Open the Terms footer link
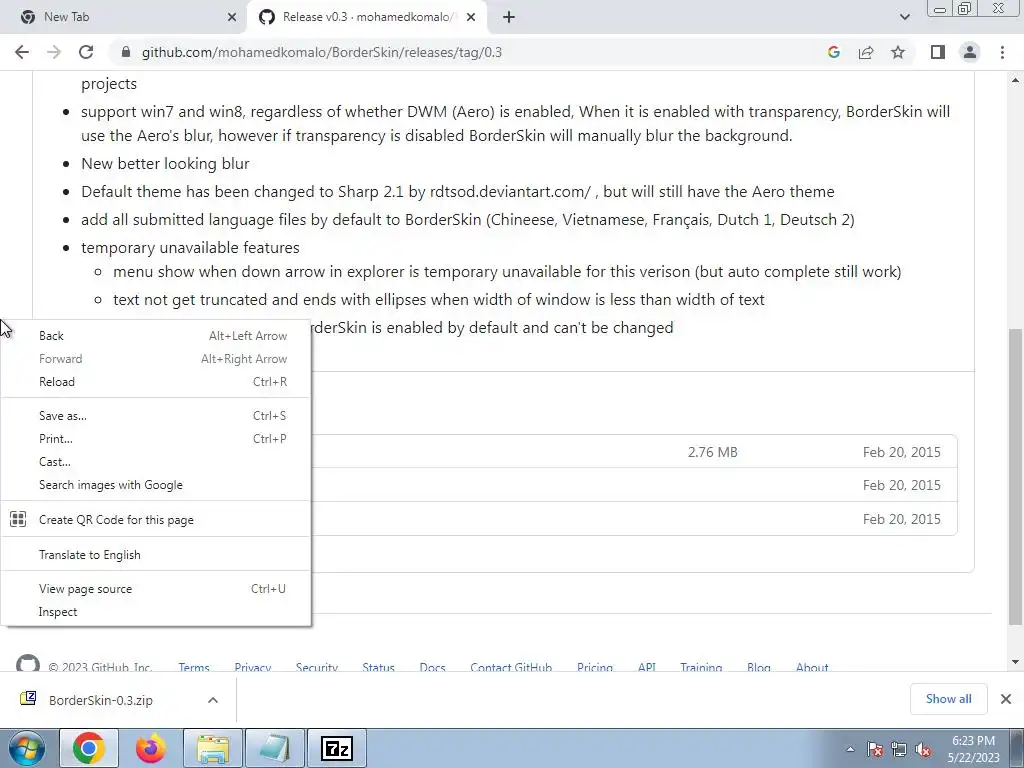 click(194, 667)
